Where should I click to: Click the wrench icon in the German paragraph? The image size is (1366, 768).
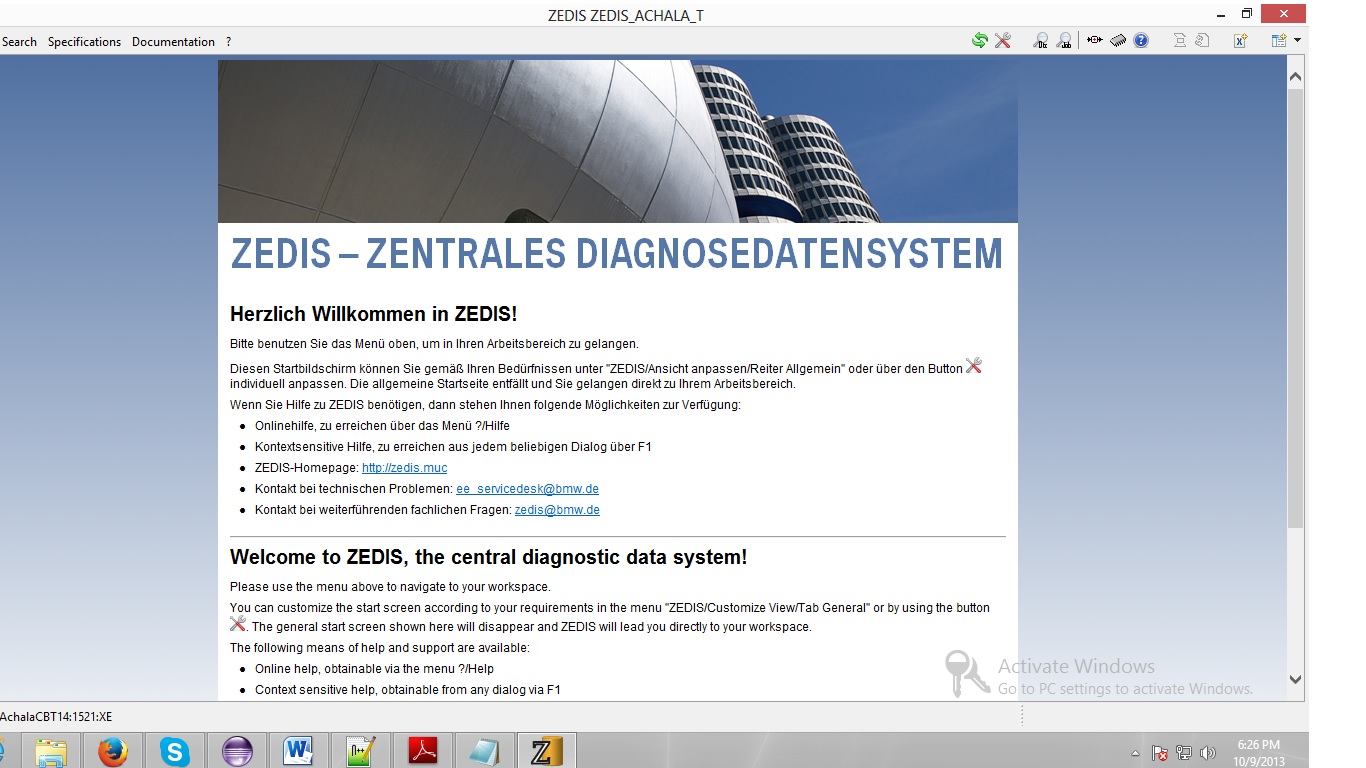974,366
